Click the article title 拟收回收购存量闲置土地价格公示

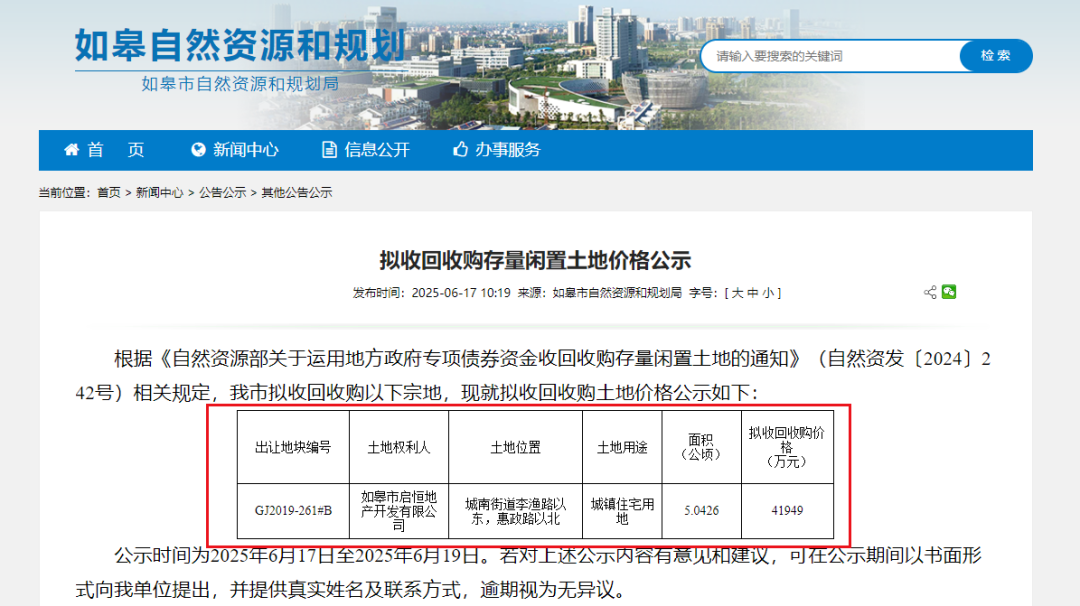[x=535, y=260]
